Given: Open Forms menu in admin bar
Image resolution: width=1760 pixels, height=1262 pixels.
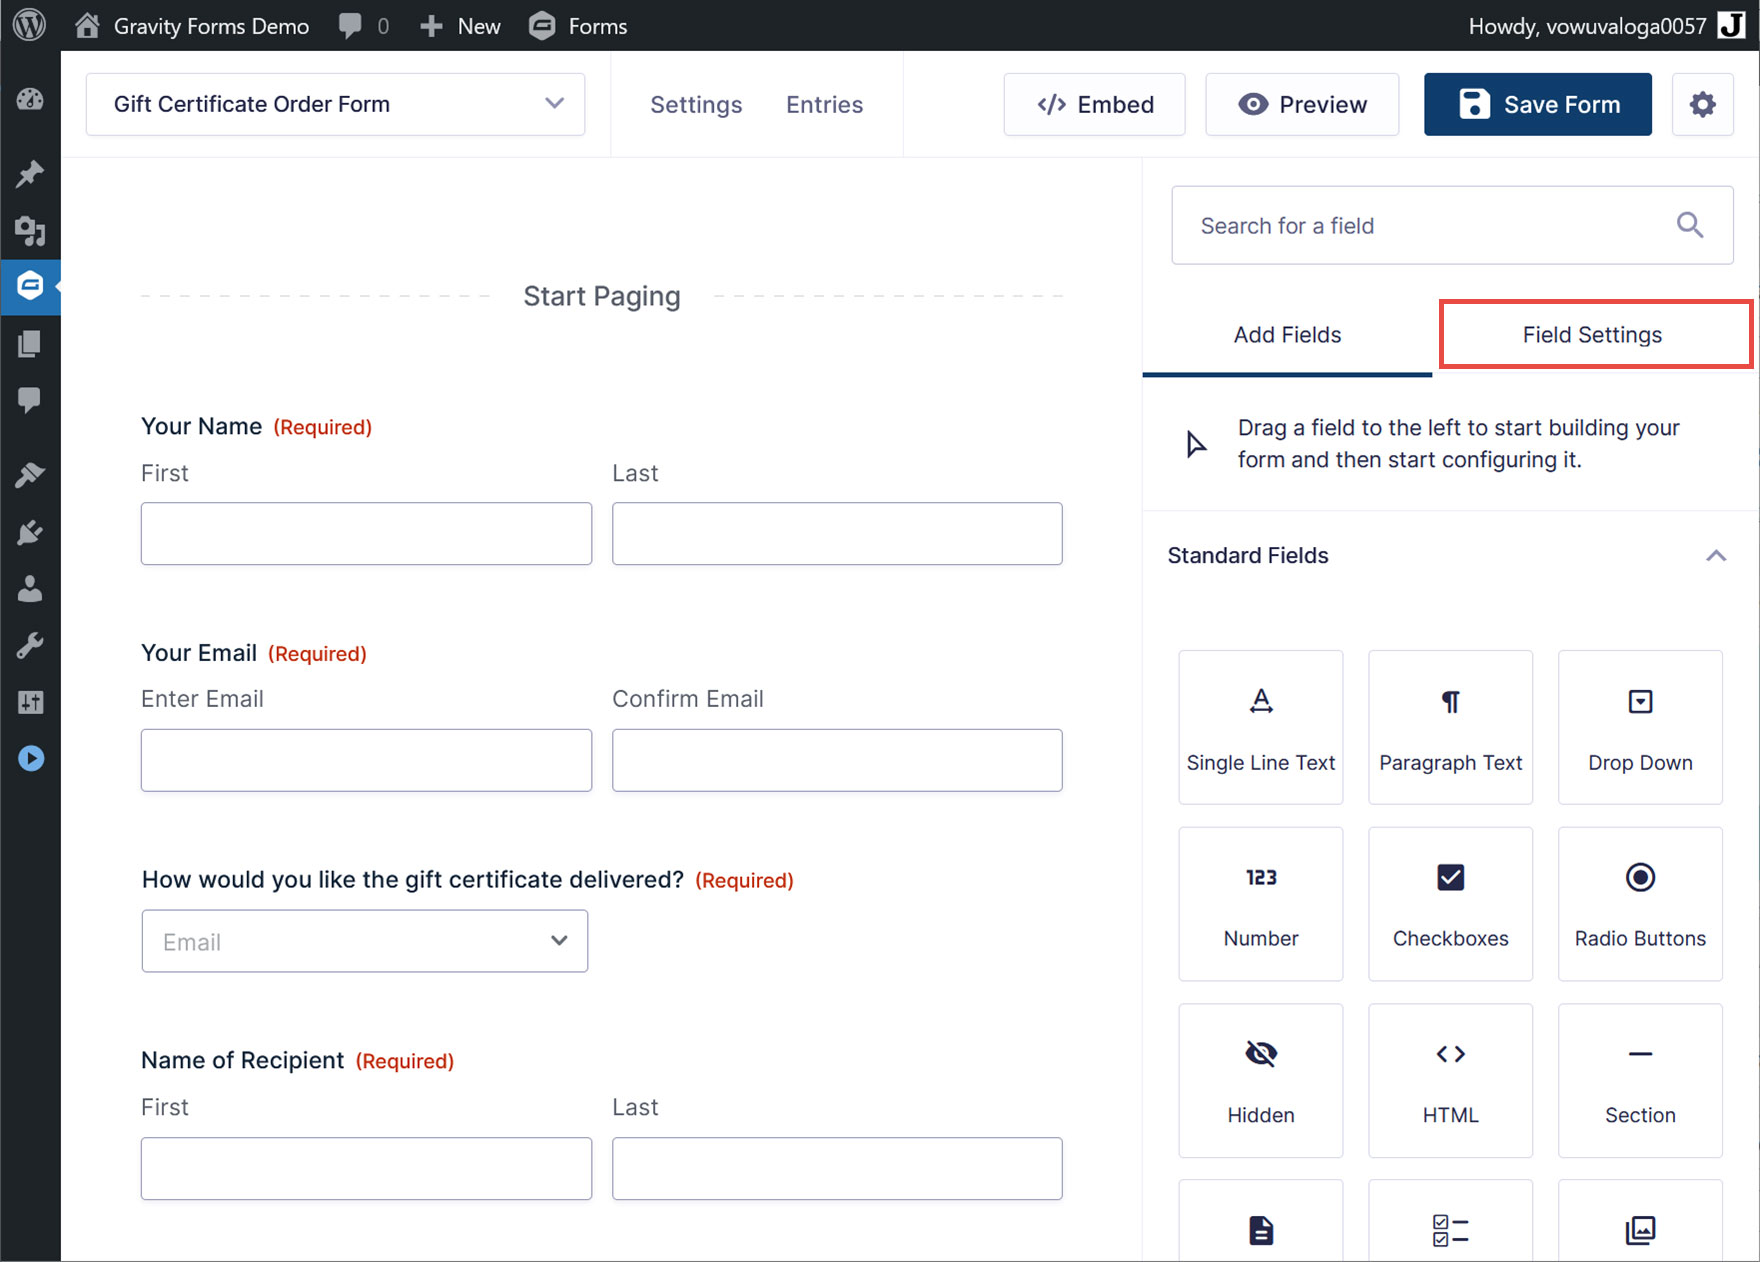Looking at the screenshot, I should [x=578, y=26].
